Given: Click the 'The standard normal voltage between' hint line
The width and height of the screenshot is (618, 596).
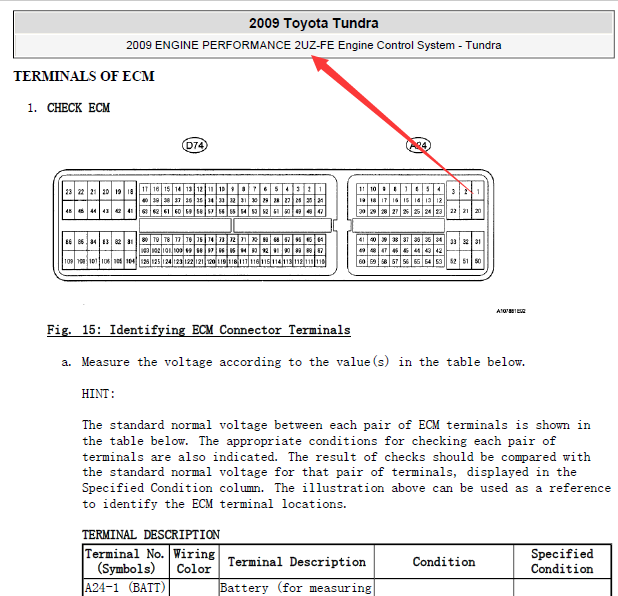Looking at the screenshot, I should 336,425.
